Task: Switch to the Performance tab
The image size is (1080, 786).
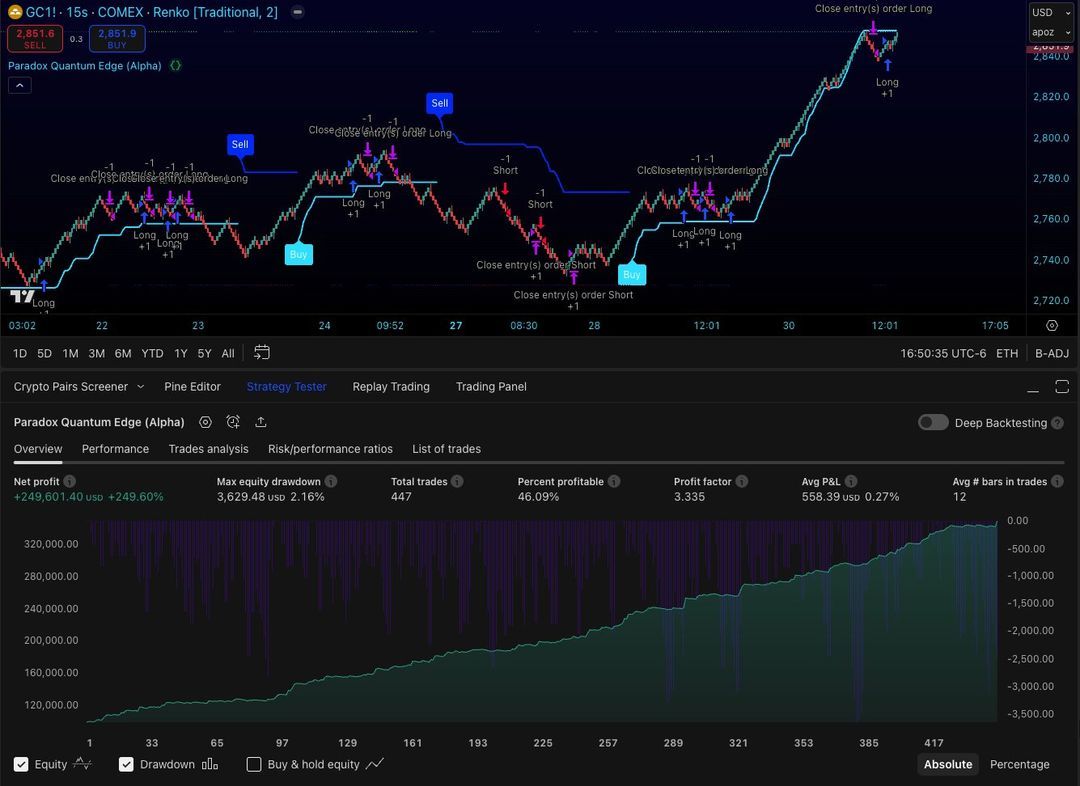Action: pyautogui.click(x=115, y=449)
